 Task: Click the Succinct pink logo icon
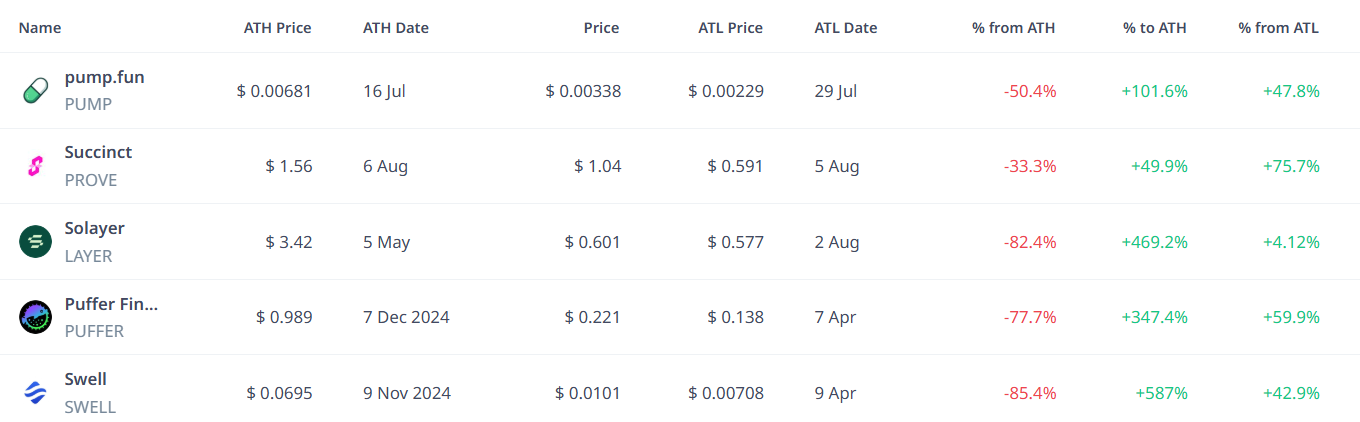pyautogui.click(x=35, y=166)
